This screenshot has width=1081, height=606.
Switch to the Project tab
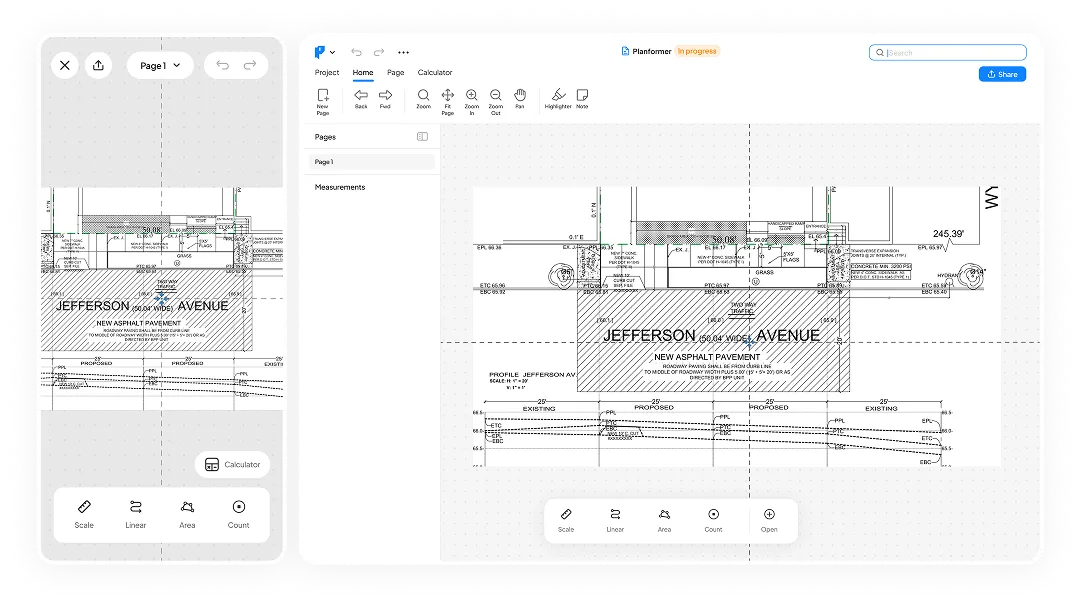[327, 73]
